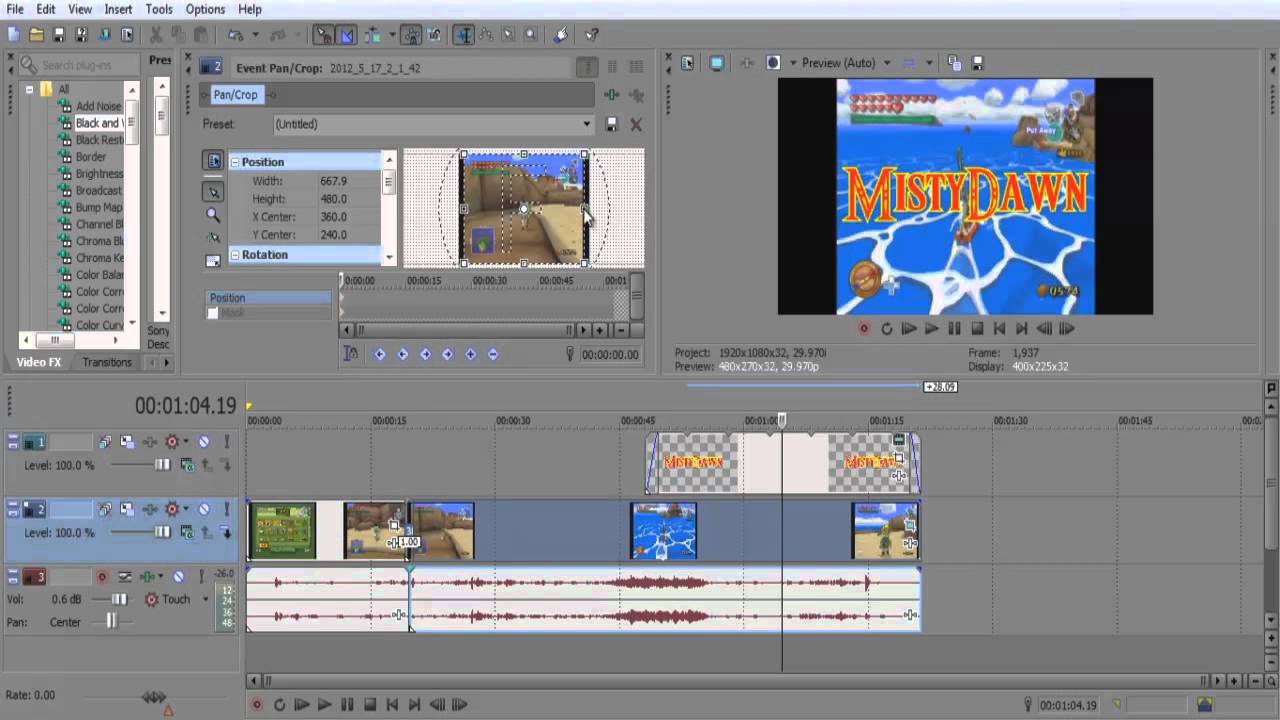Screen dimensions: 1280x720
Task: Solo audio track 3
Action: (x=203, y=577)
